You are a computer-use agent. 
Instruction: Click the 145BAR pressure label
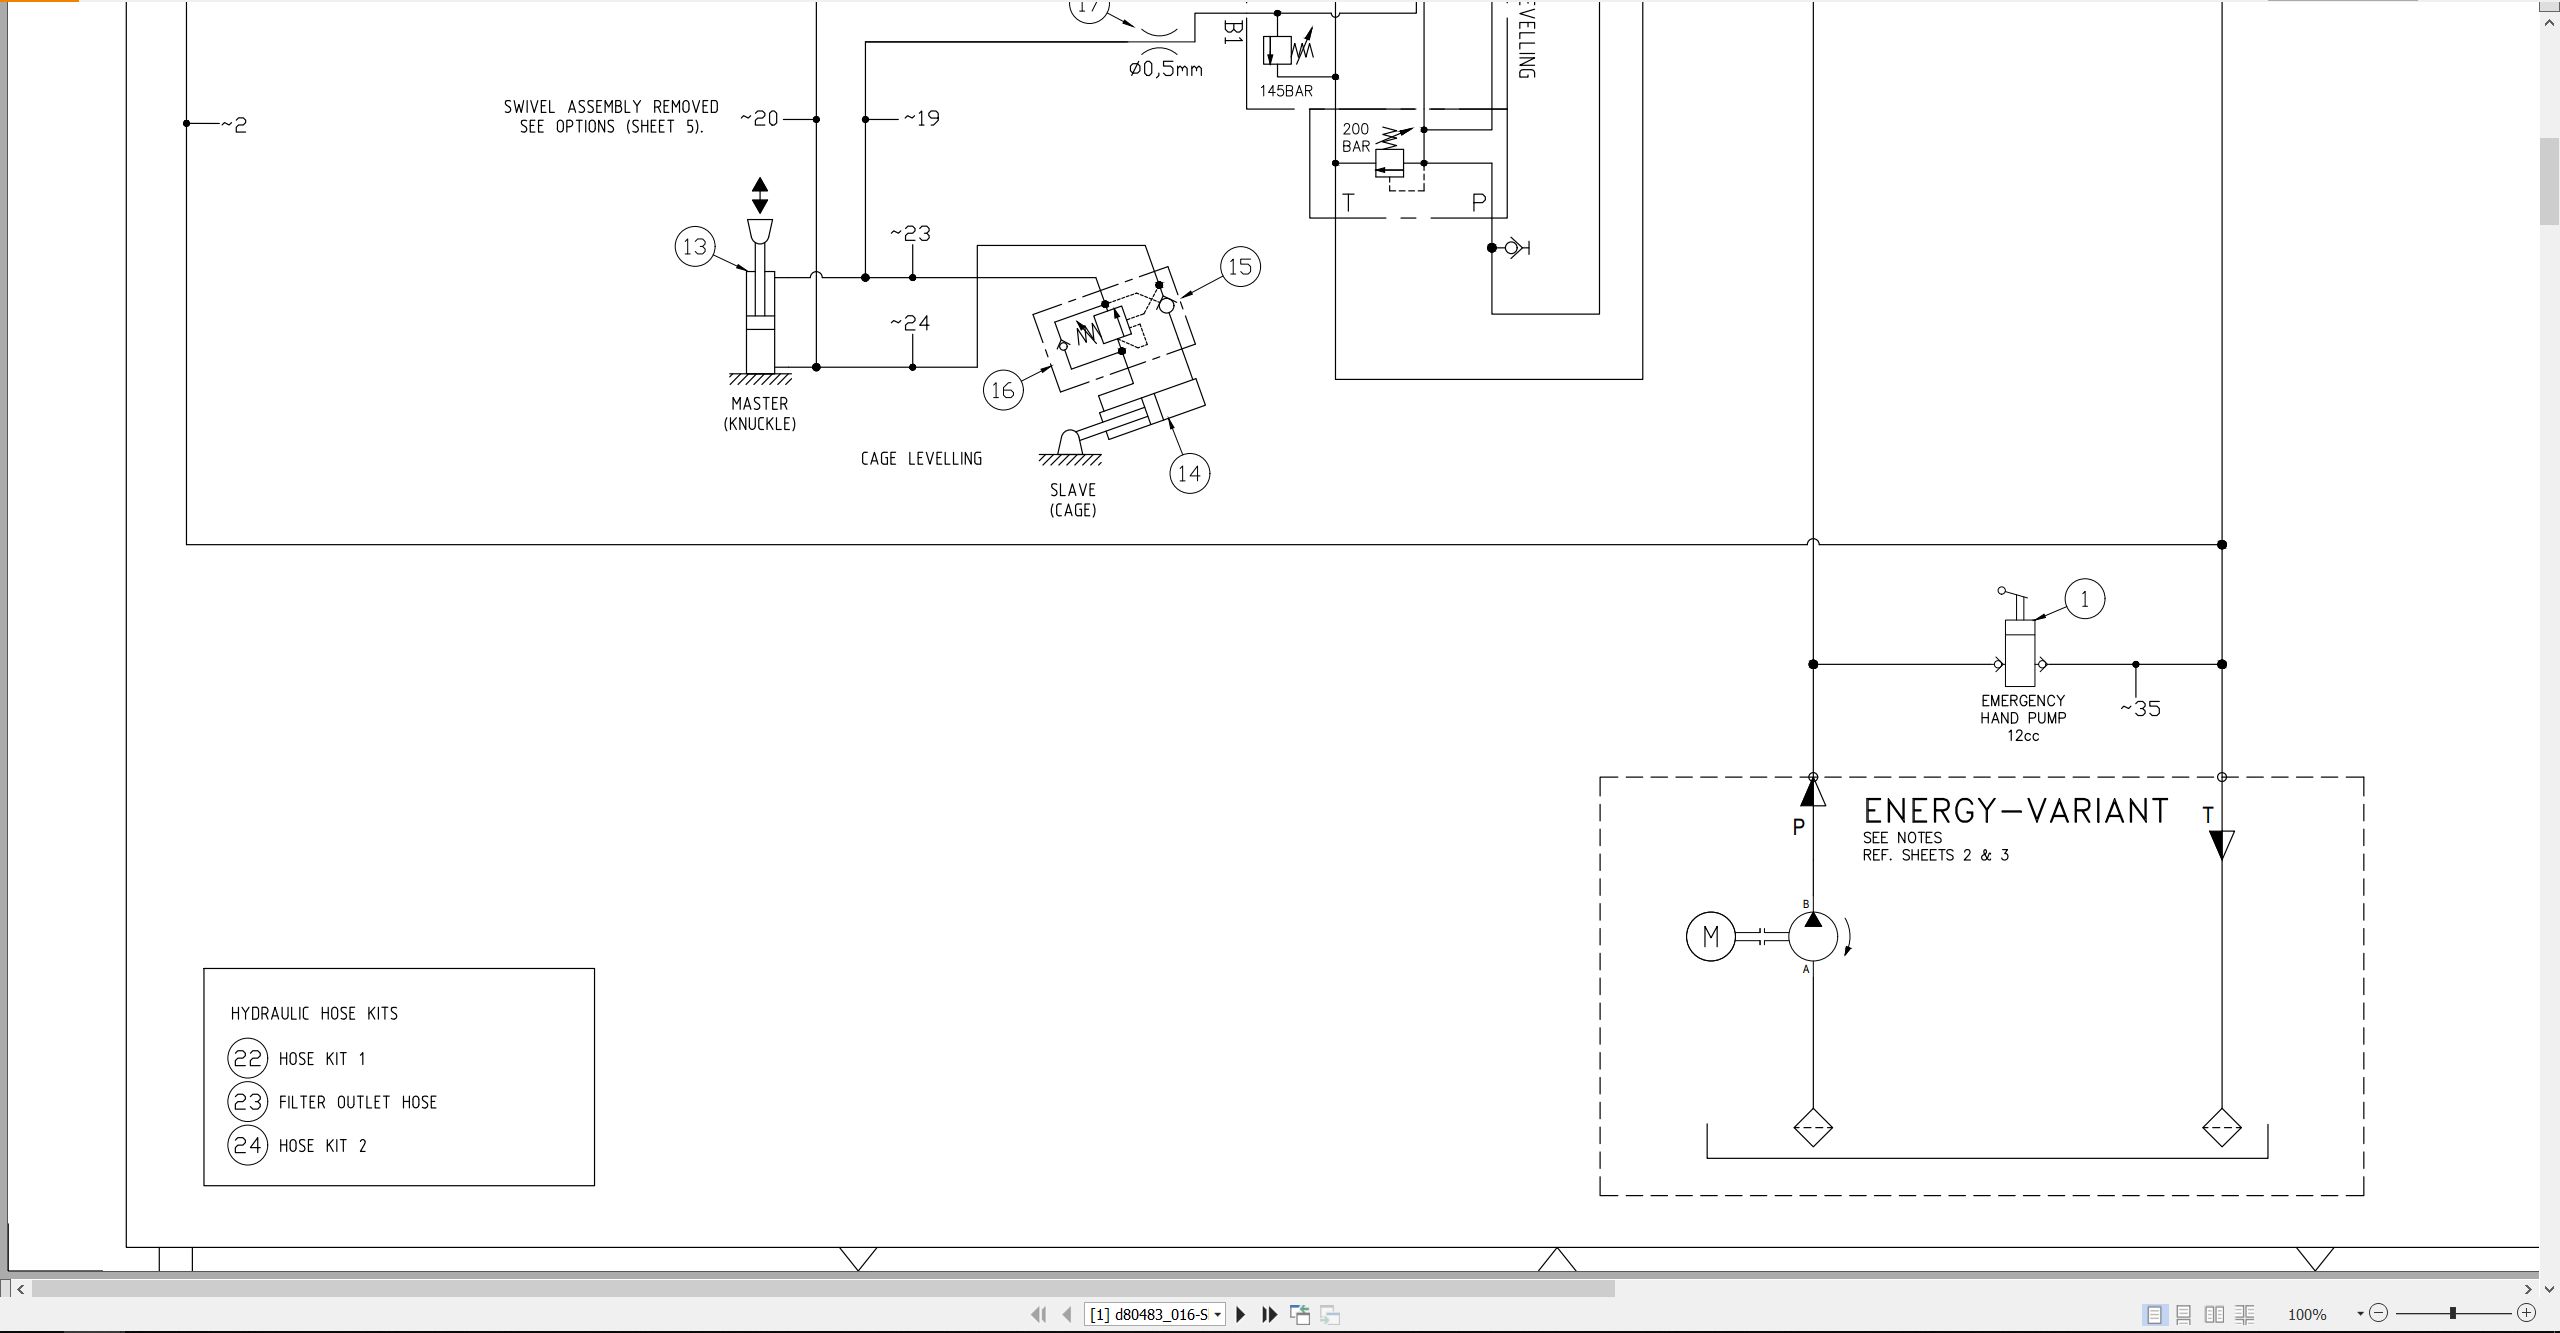coord(1286,91)
